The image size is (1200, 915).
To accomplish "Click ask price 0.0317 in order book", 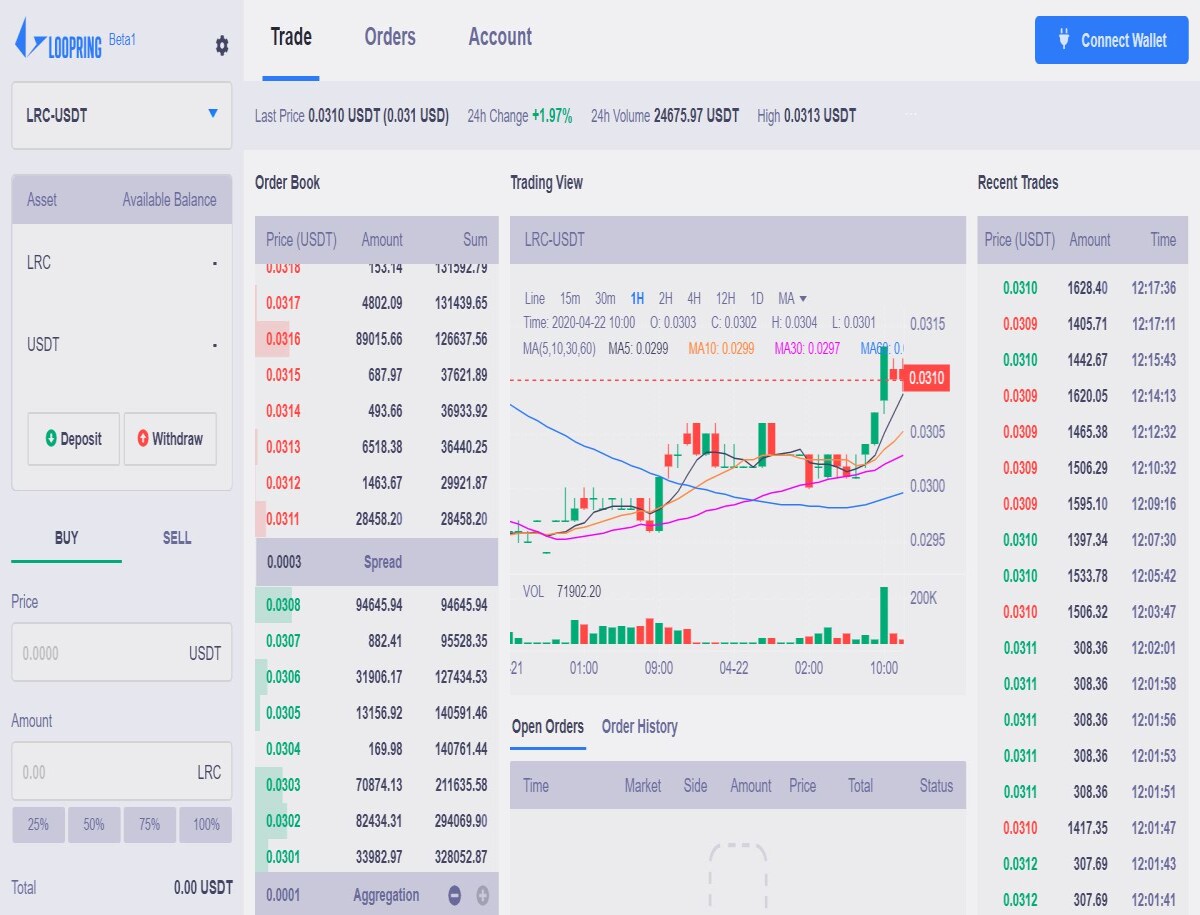I will (x=283, y=303).
